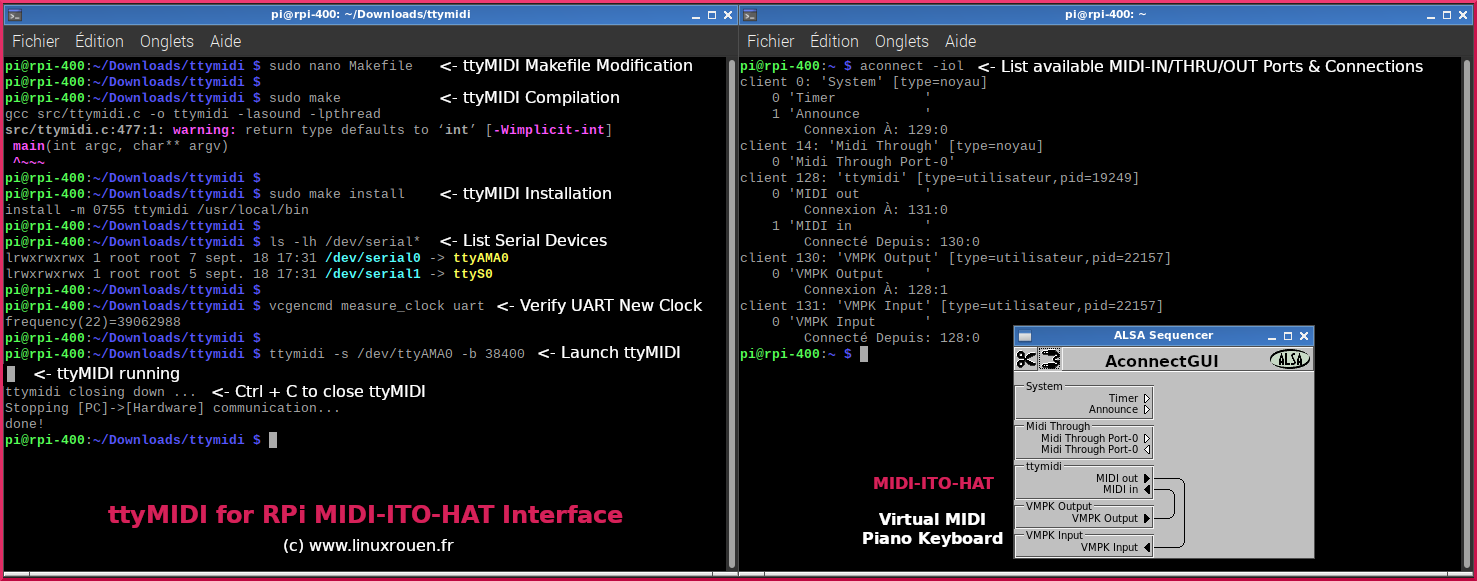Click the ttymidi MIDI out port arrow
Image resolution: width=1477 pixels, height=581 pixels.
[1147, 478]
